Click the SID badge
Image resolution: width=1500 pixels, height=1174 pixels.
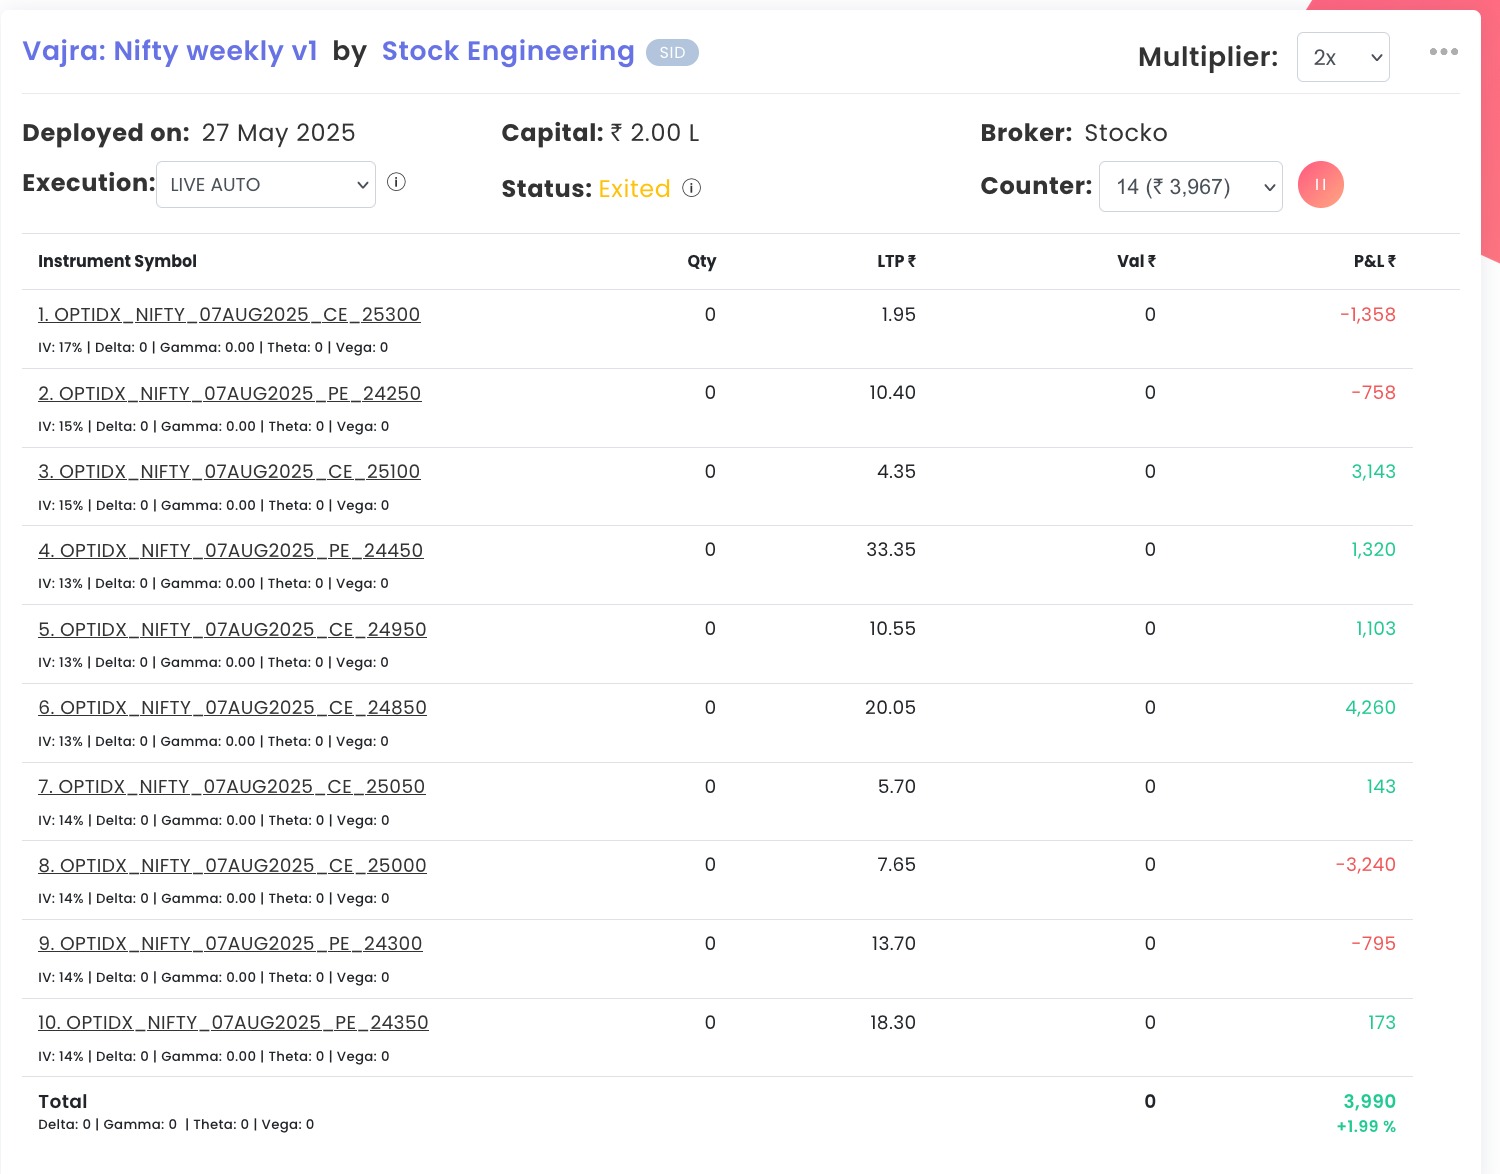click(x=672, y=53)
